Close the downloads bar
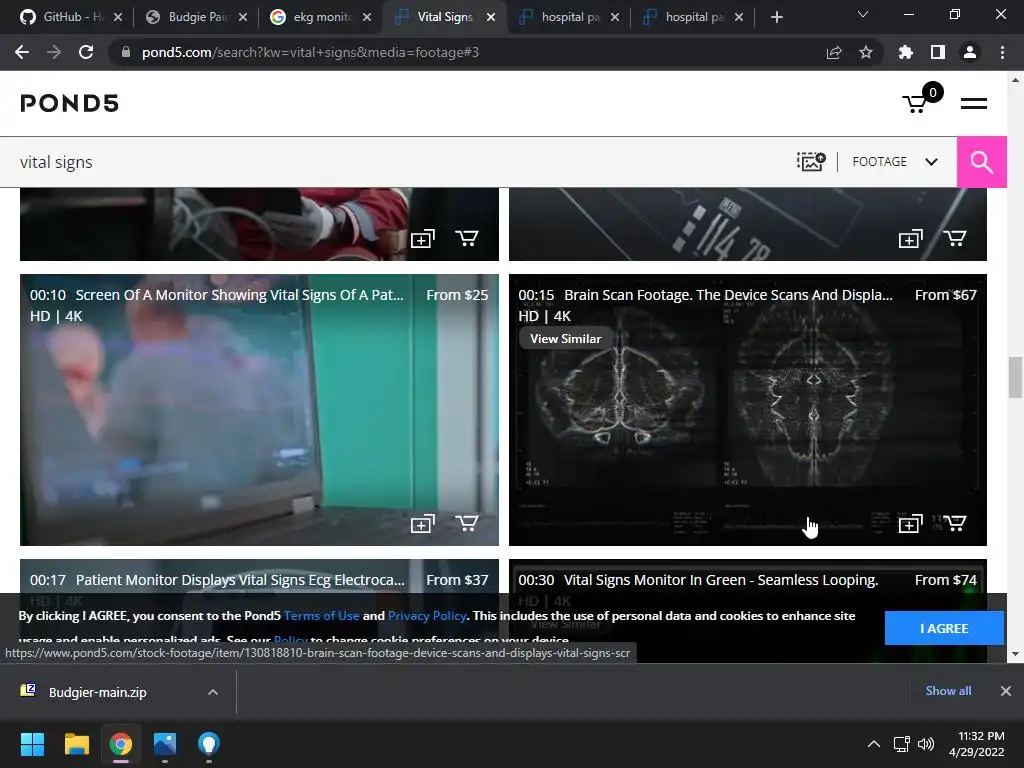 pos(1006,691)
